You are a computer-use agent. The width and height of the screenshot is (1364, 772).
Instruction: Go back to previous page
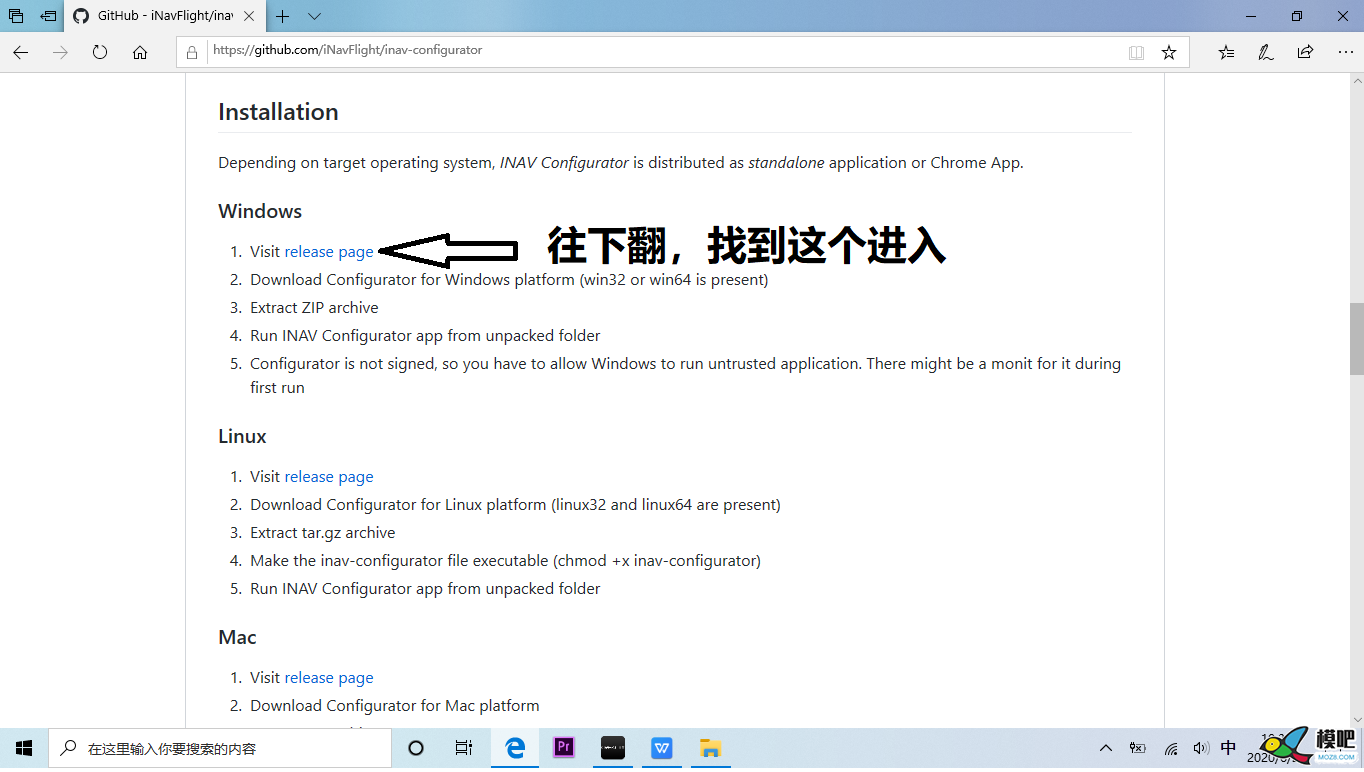click(21, 52)
